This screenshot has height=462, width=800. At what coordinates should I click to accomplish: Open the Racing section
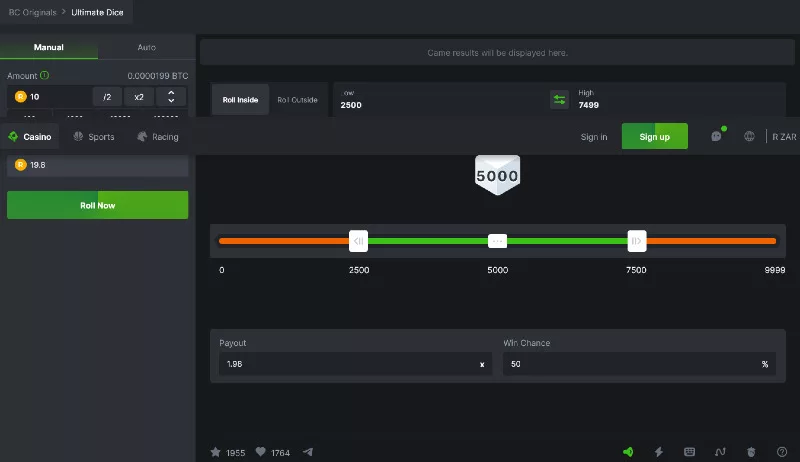[x=158, y=137]
